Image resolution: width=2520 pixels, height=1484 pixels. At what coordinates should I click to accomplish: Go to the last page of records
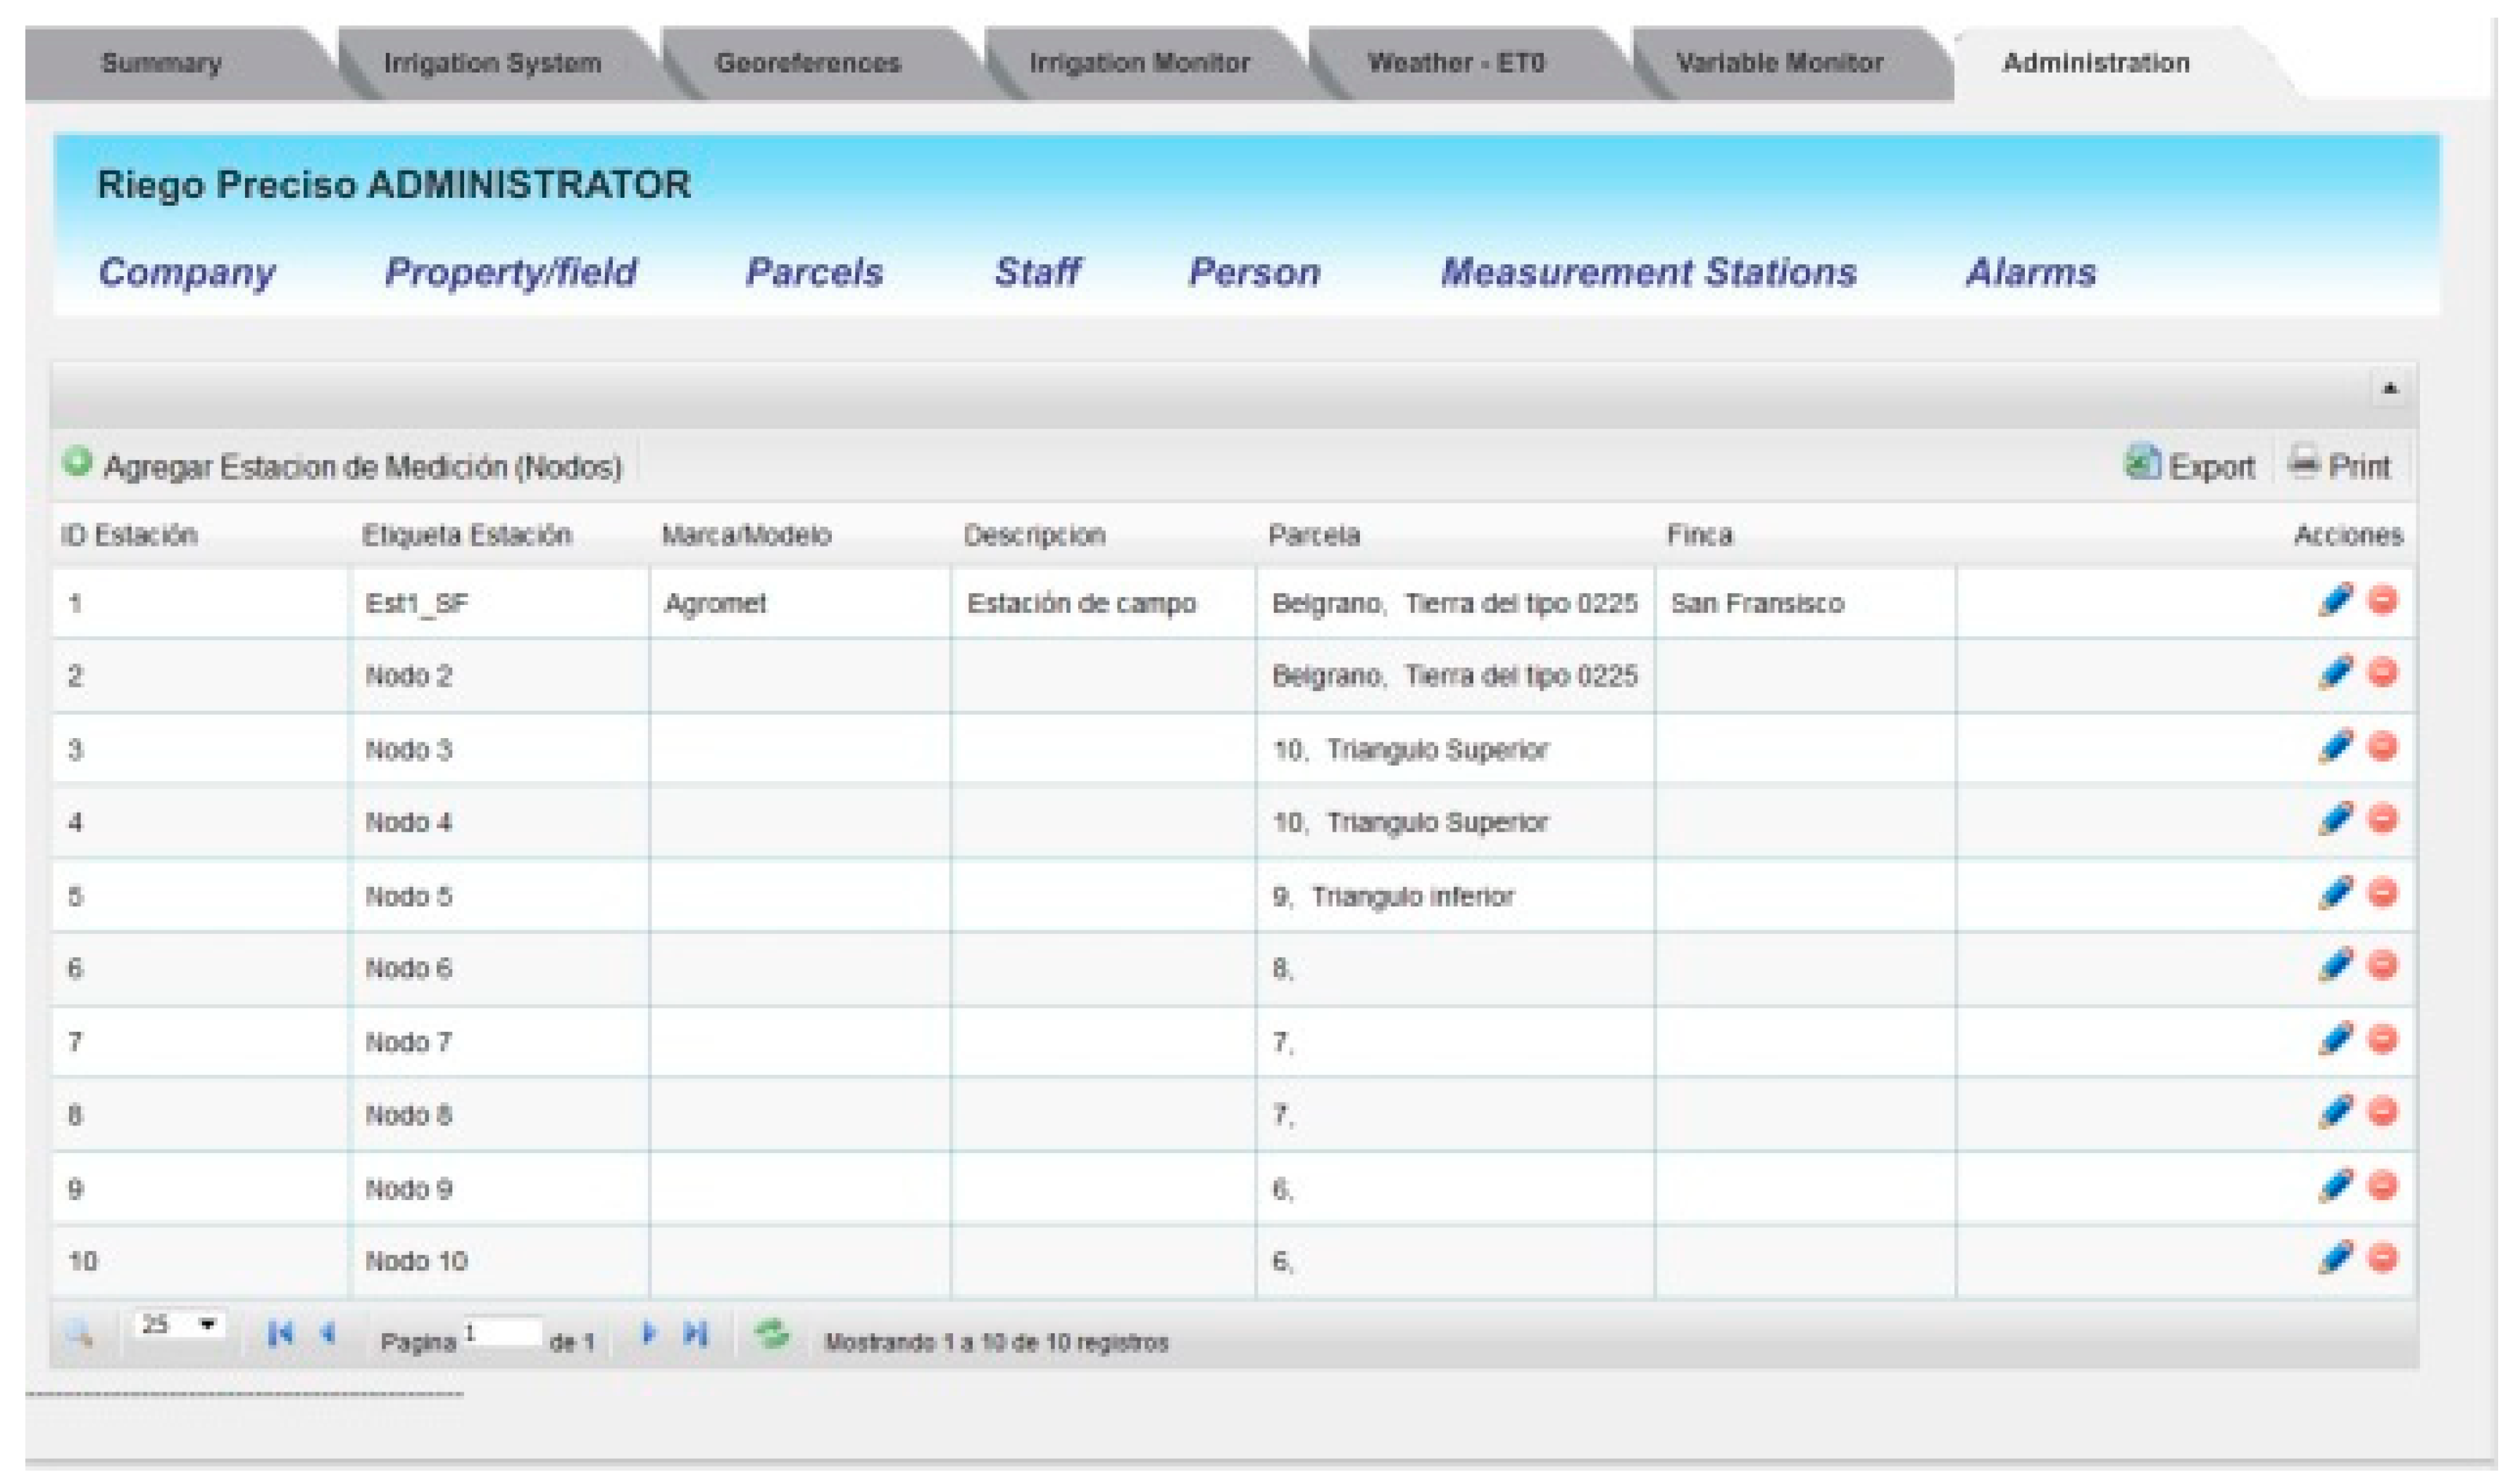click(x=696, y=1334)
